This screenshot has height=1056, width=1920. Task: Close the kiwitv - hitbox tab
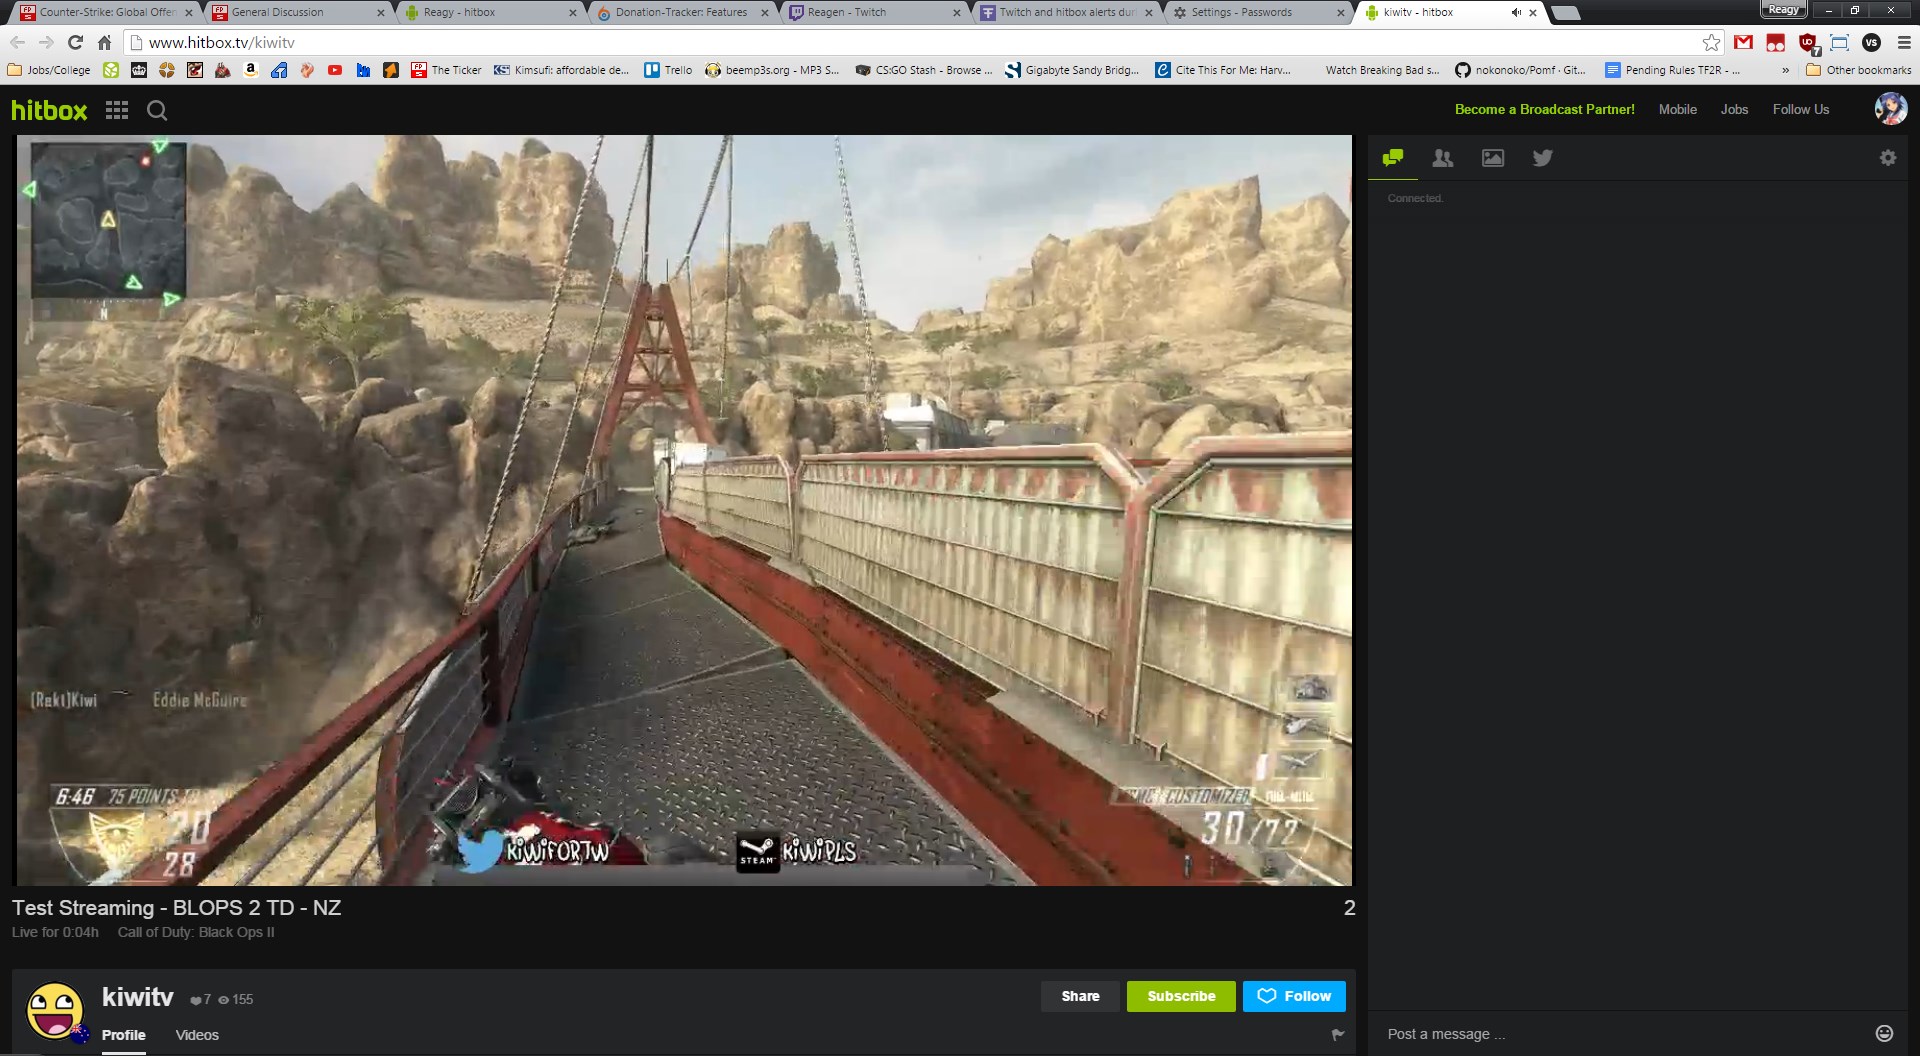[x=1532, y=12]
